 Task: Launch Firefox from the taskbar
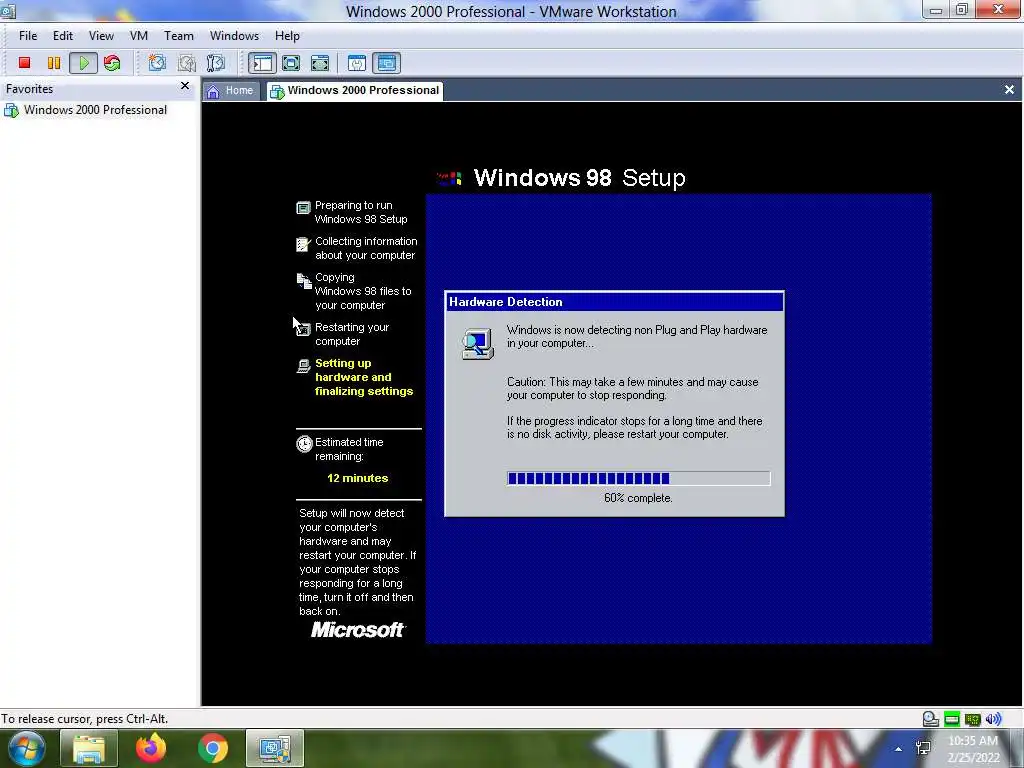click(151, 748)
